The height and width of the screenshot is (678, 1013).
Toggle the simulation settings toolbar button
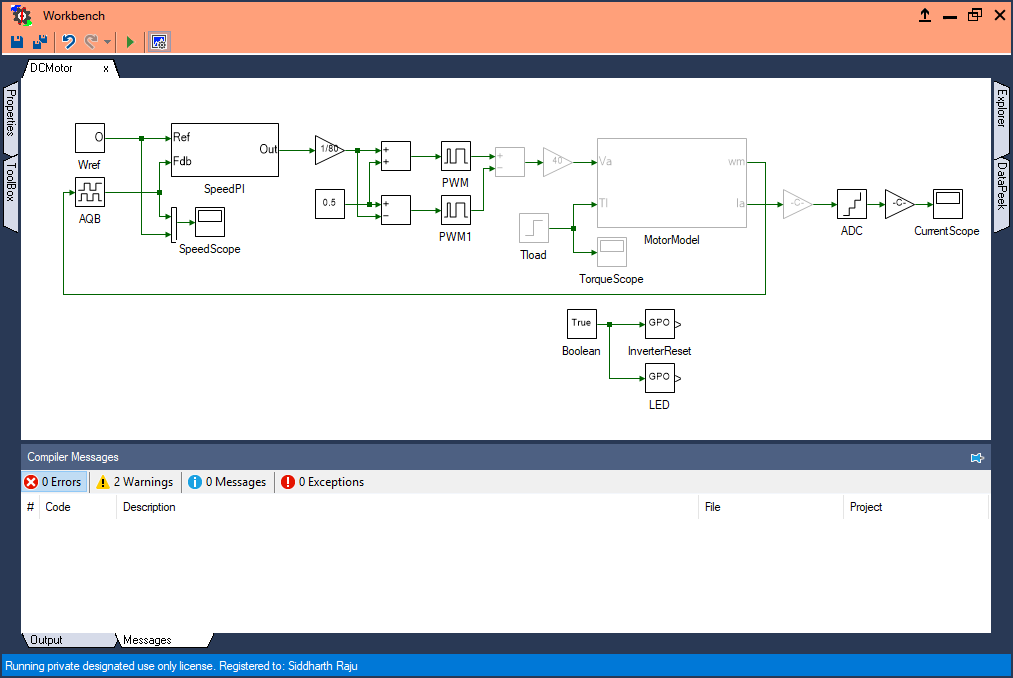[159, 42]
